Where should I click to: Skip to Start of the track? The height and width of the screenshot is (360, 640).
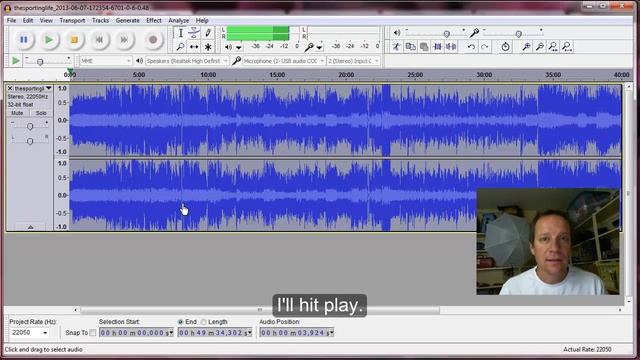click(99, 40)
